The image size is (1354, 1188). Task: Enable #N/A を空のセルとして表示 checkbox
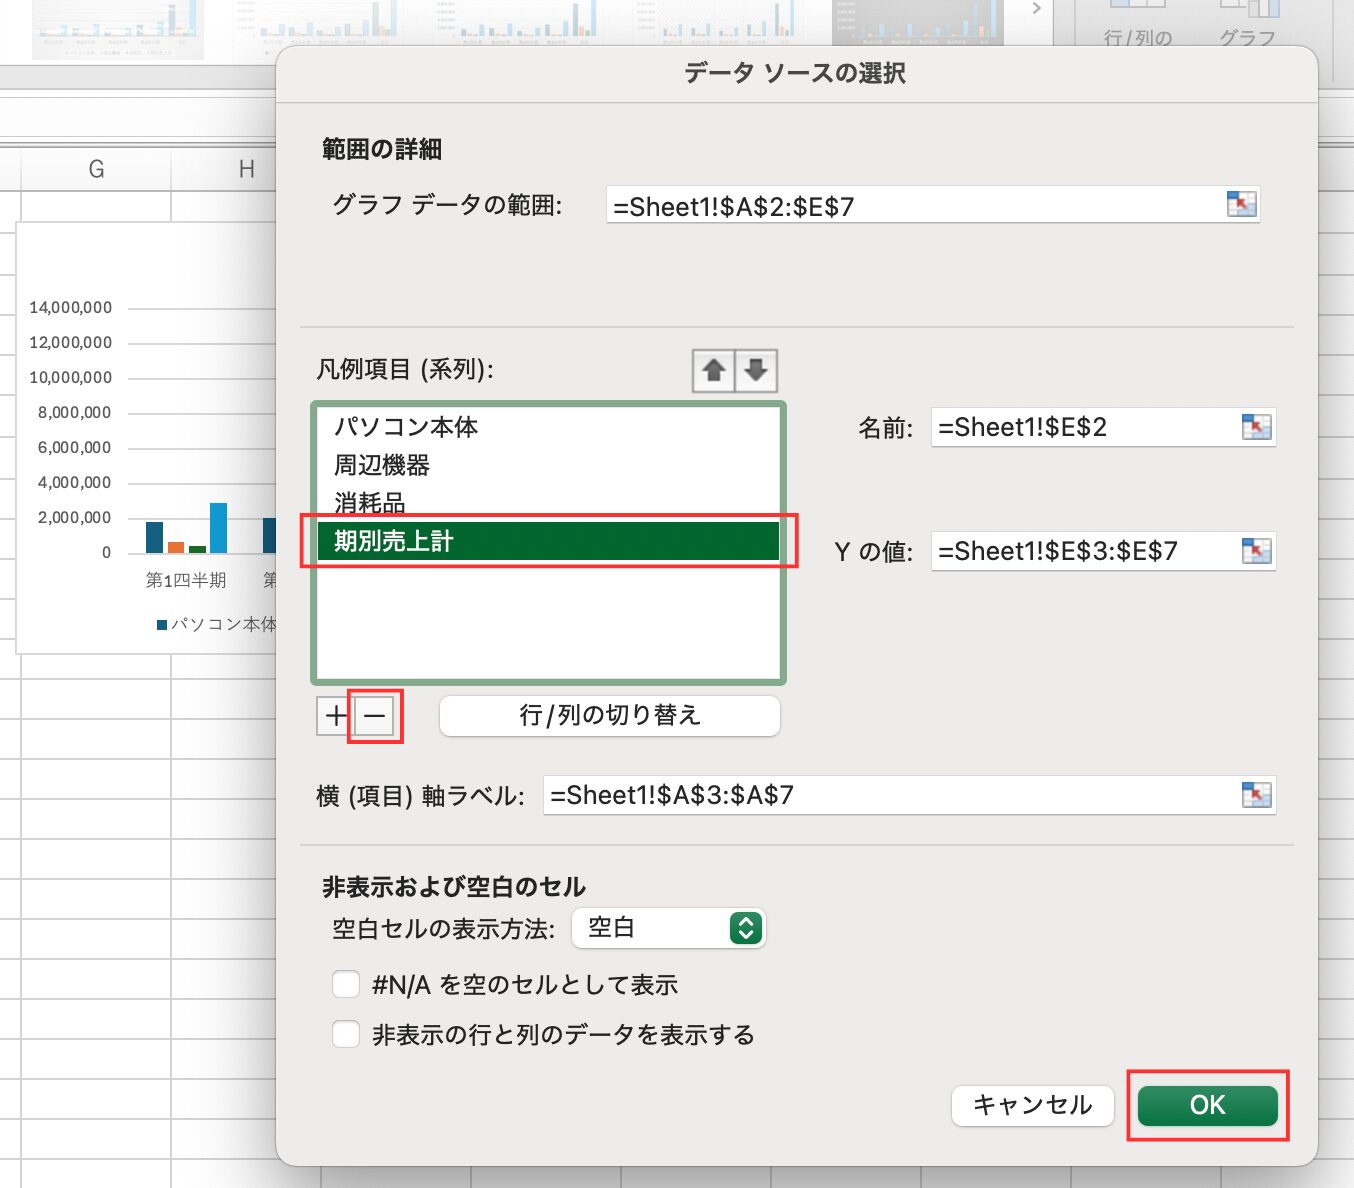(346, 985)
